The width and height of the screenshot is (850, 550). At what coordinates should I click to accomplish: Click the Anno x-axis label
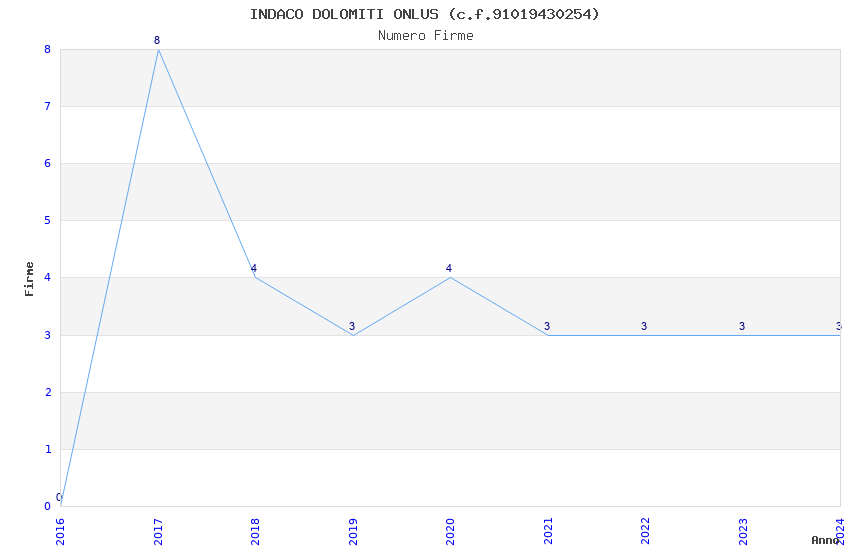825,540
